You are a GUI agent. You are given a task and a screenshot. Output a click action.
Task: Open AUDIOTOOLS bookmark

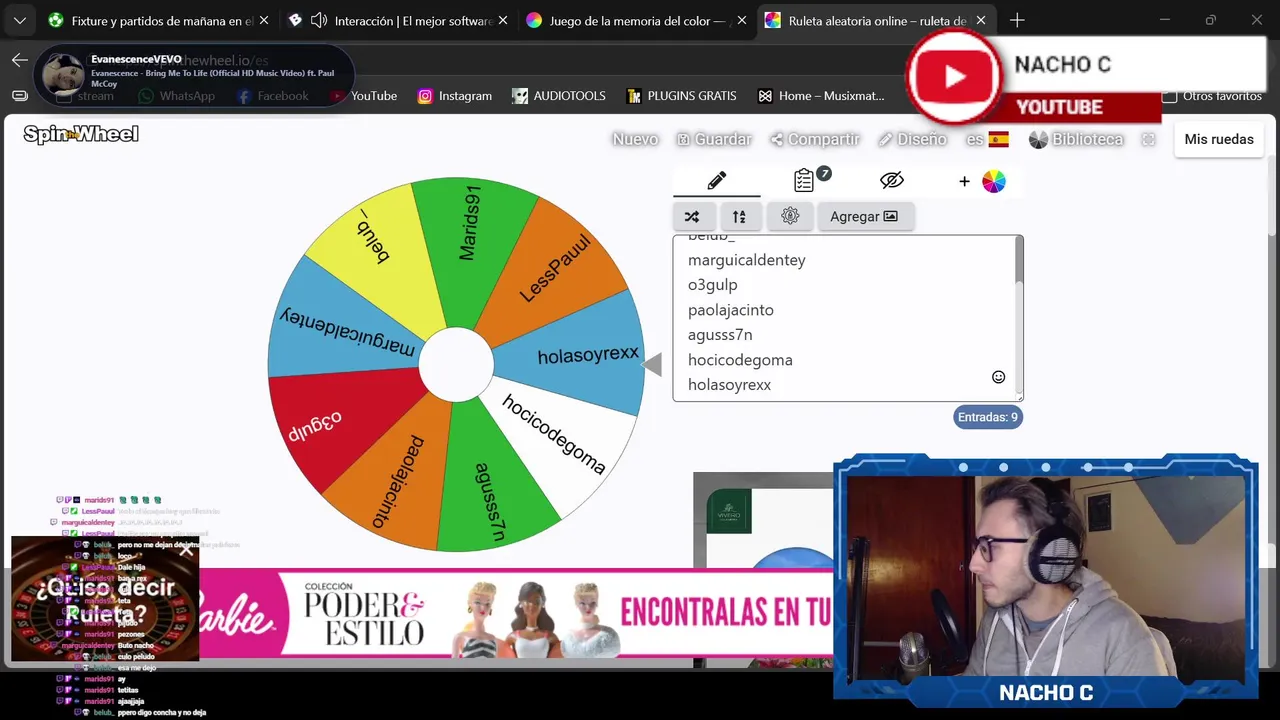[x=559, y=96]
